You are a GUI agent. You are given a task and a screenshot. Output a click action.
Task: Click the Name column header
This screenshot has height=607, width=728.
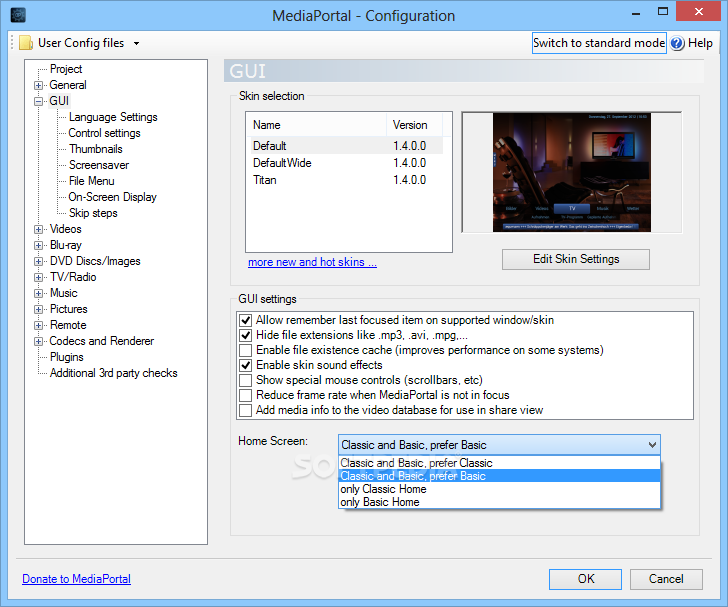[x=318, y=125]
